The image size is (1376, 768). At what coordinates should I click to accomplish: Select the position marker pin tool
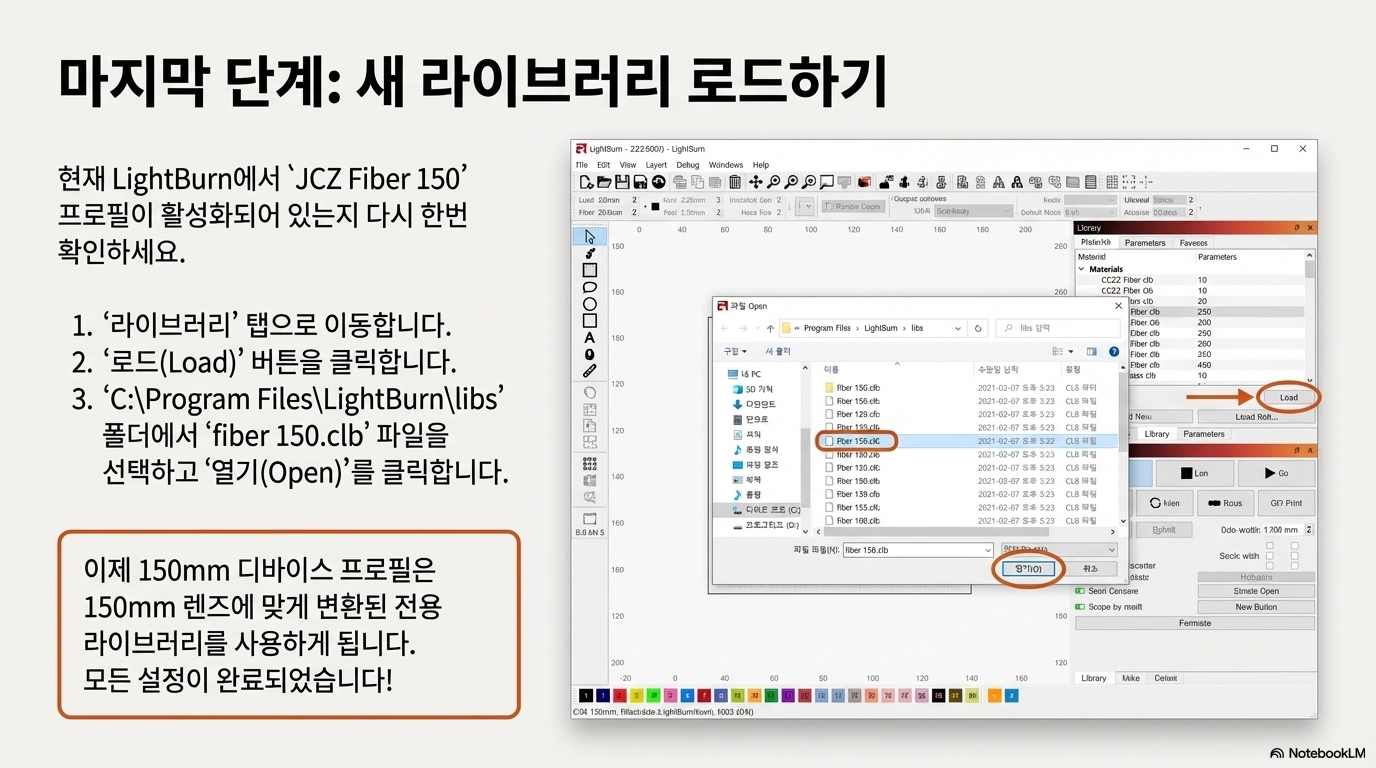click(589, 354)
